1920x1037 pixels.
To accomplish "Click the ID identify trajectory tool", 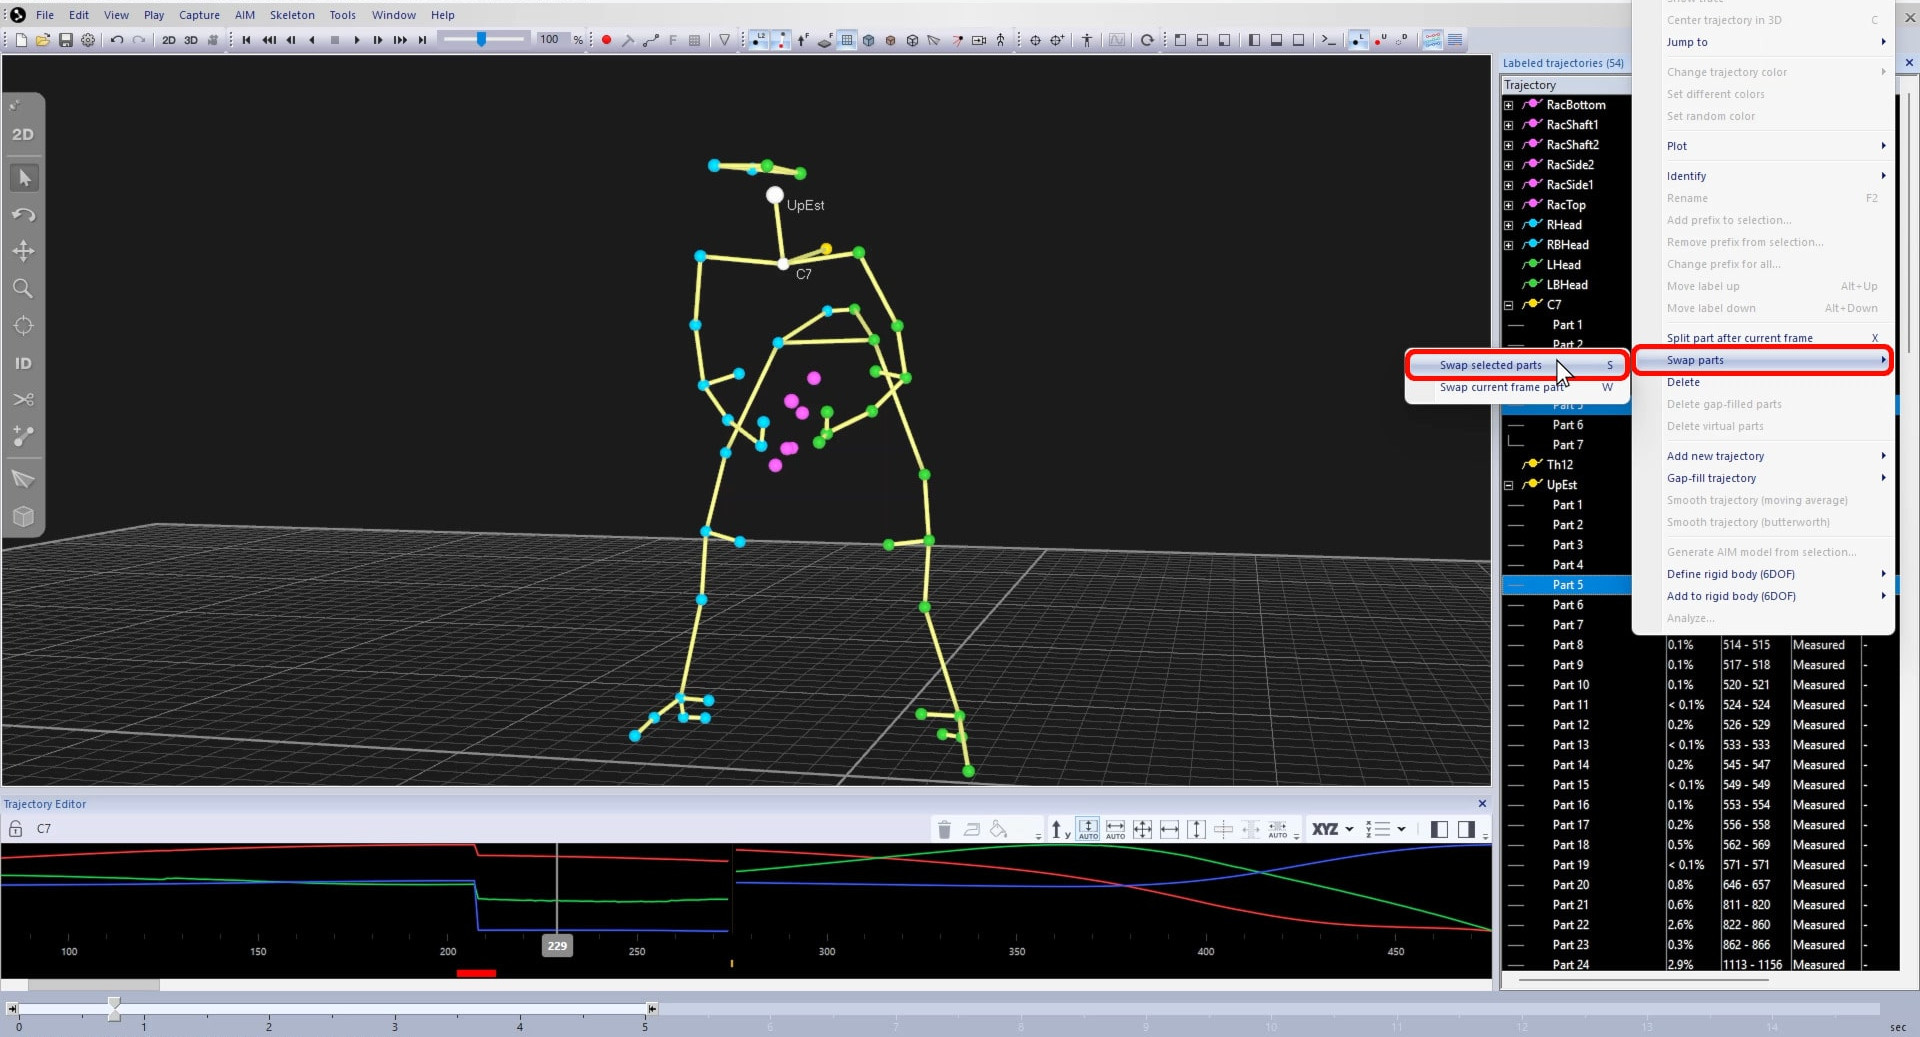I will pos(23,363).
